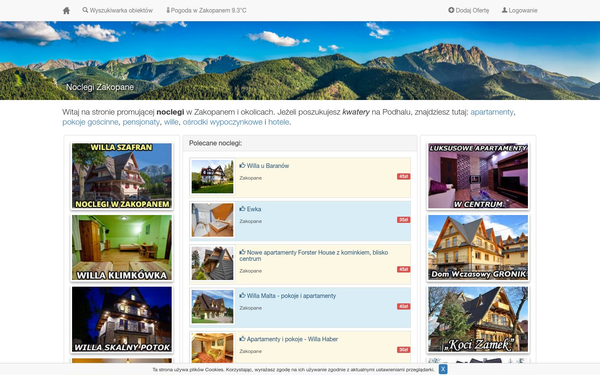Open Luksusowe Apartamenty w Centrum banner
Image resolution: width=600 pixels, height=375 pixels.
point(478,176)
